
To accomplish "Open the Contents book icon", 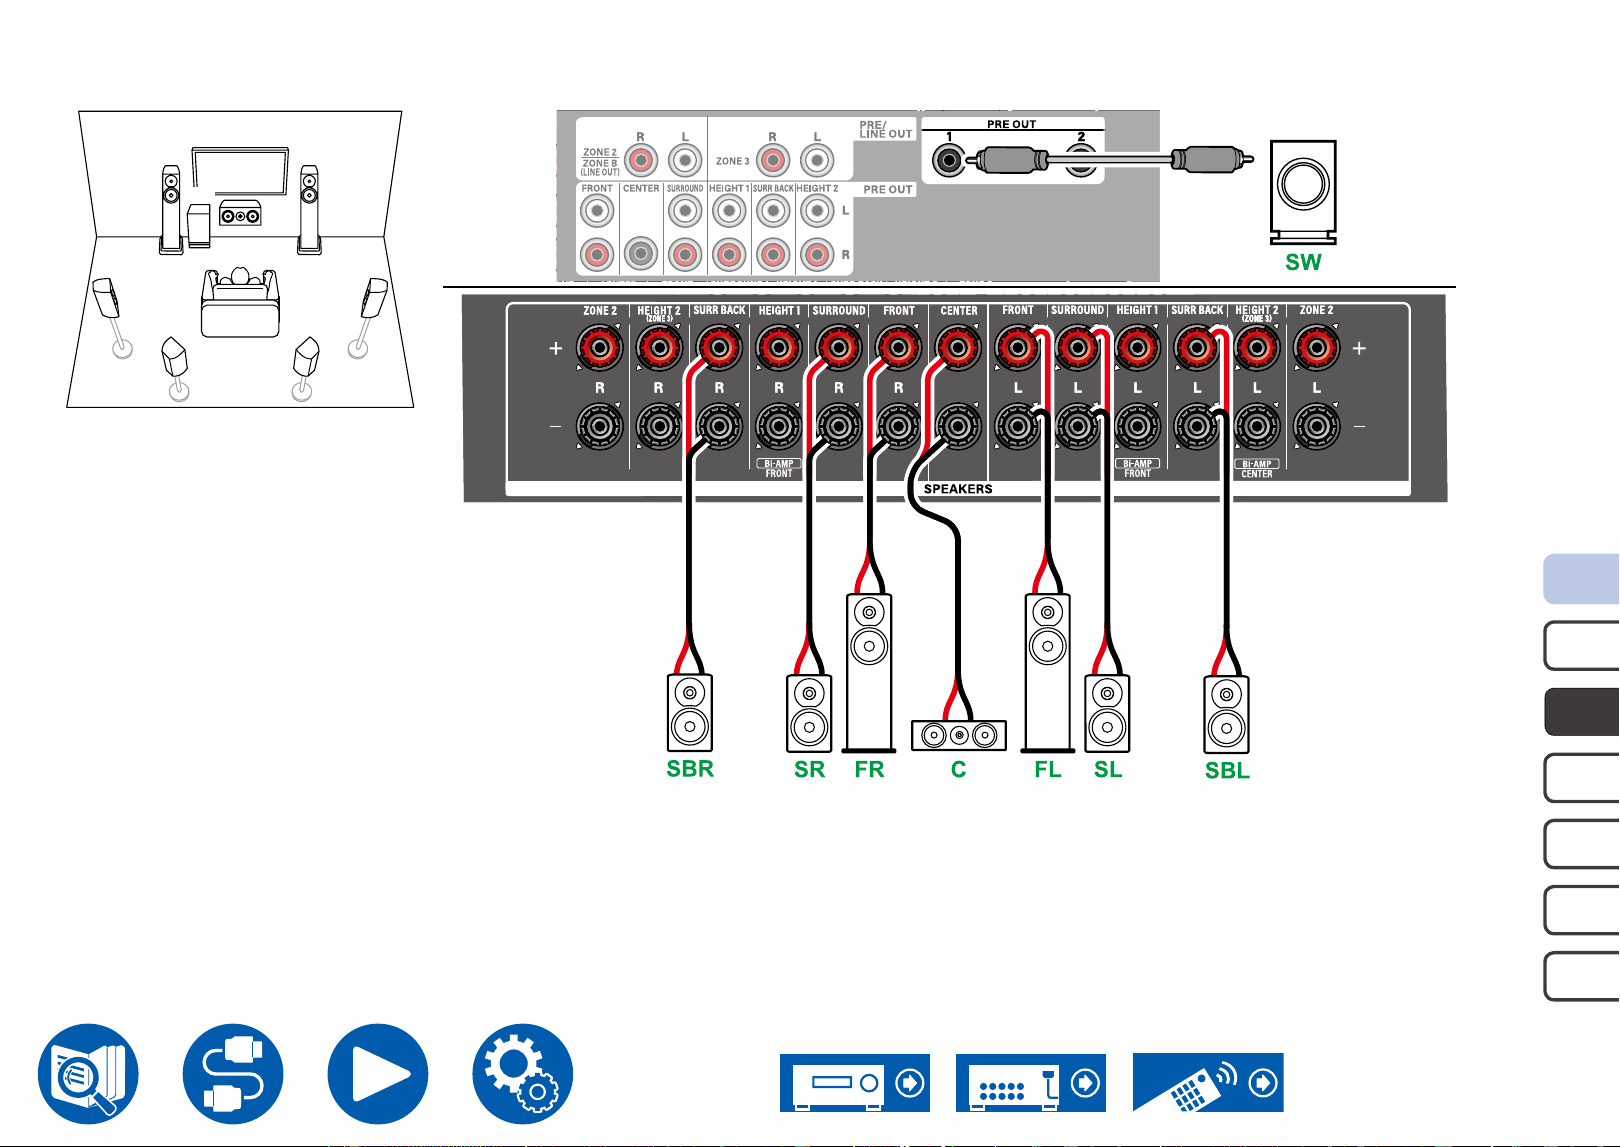I will tap(88, 1073).
